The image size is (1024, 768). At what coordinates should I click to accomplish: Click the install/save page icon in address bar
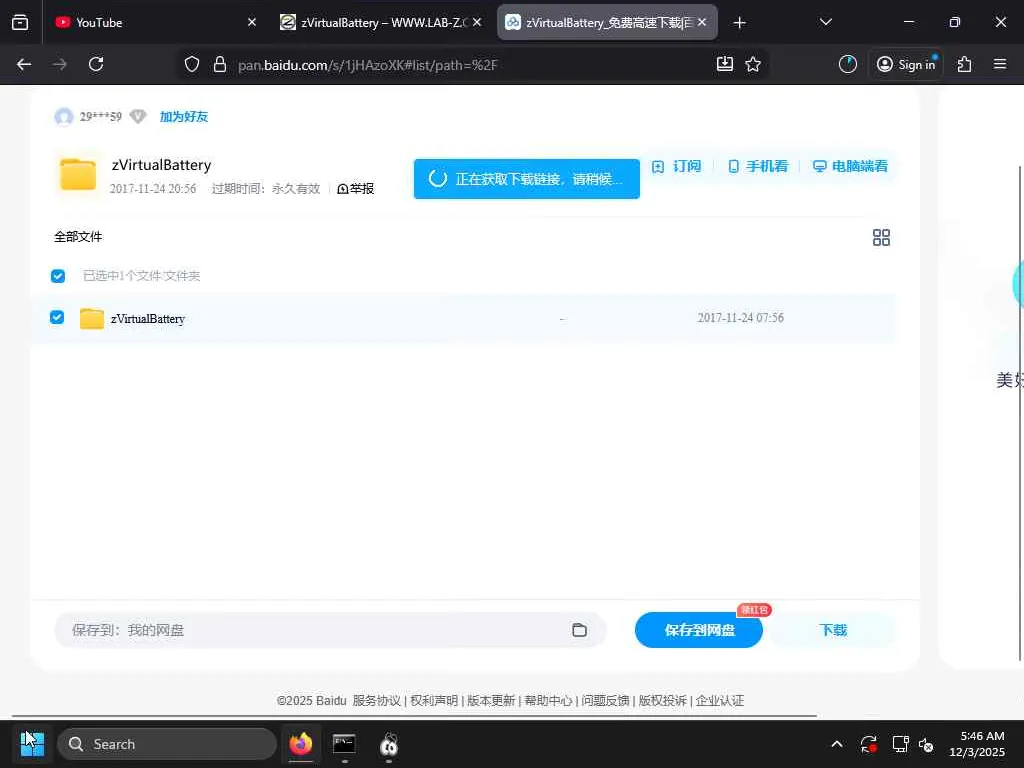pos(725,64)
